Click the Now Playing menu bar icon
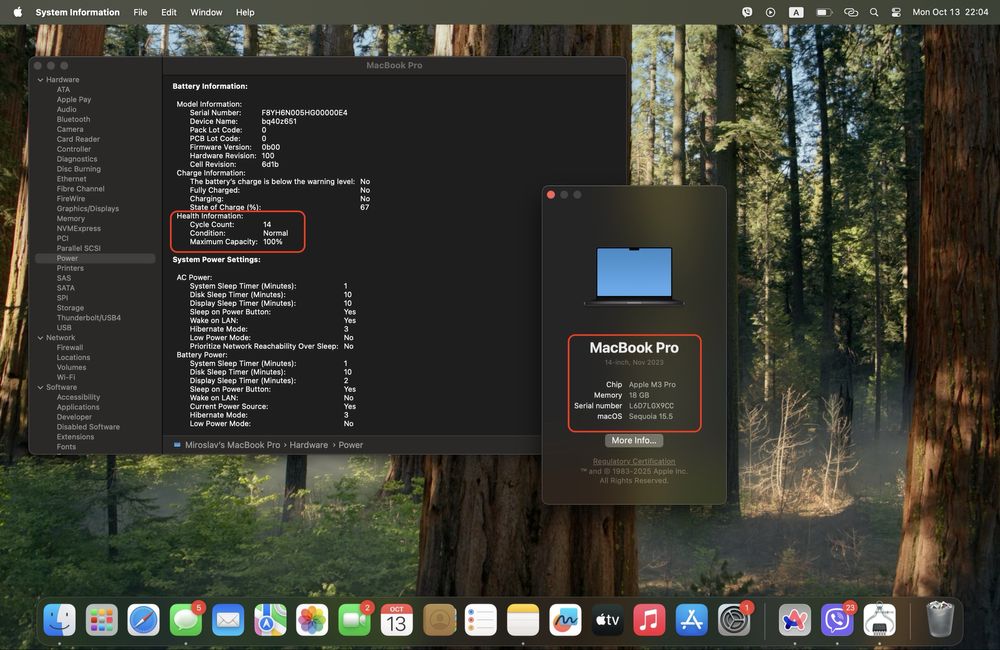This screenshot has width=1000, height=650. click(770, 11)
